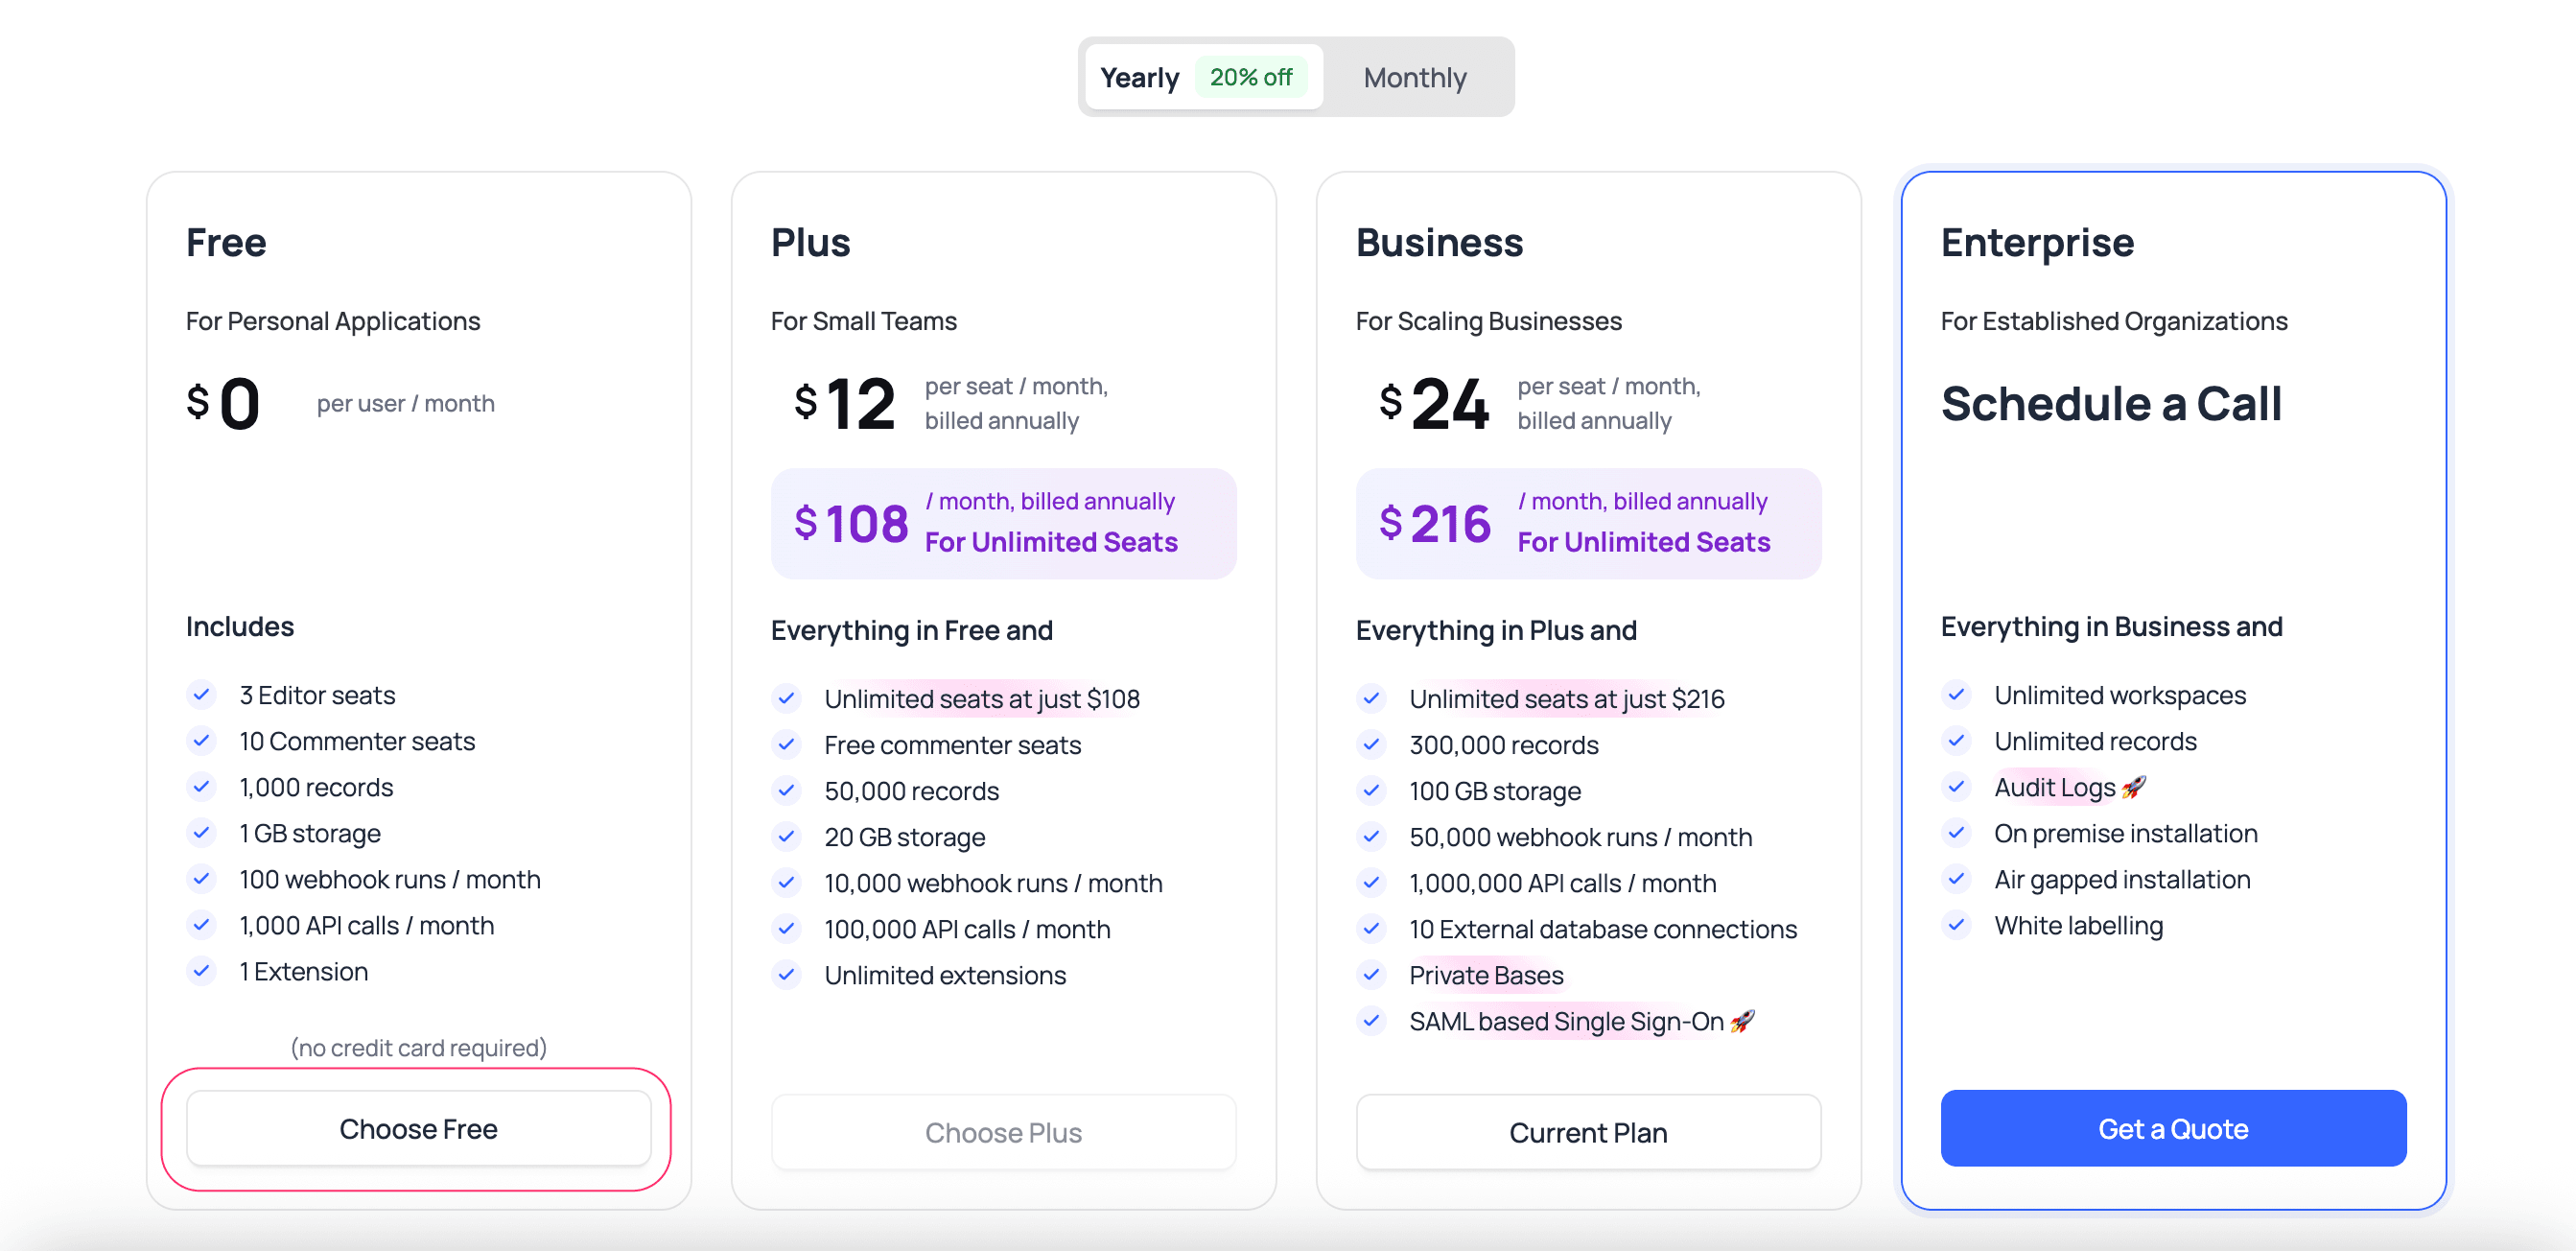This screenshot has height=1251, width=2576.
Task: Click the Get a Quote button
Action: (x=2172, y=1128)
